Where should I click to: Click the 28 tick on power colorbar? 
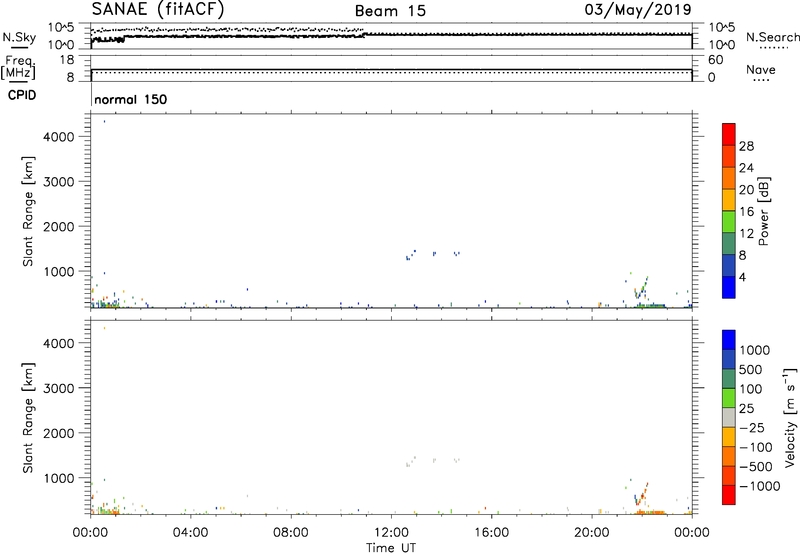[x=746, y=146]
